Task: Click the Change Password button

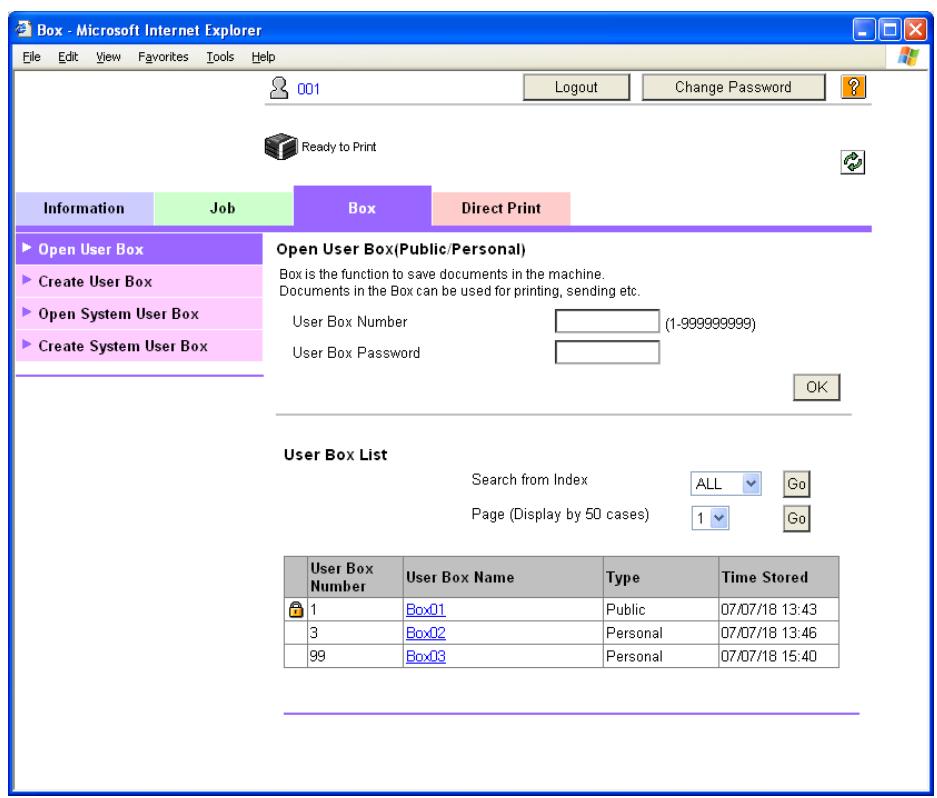Action: tap(733, 87)
